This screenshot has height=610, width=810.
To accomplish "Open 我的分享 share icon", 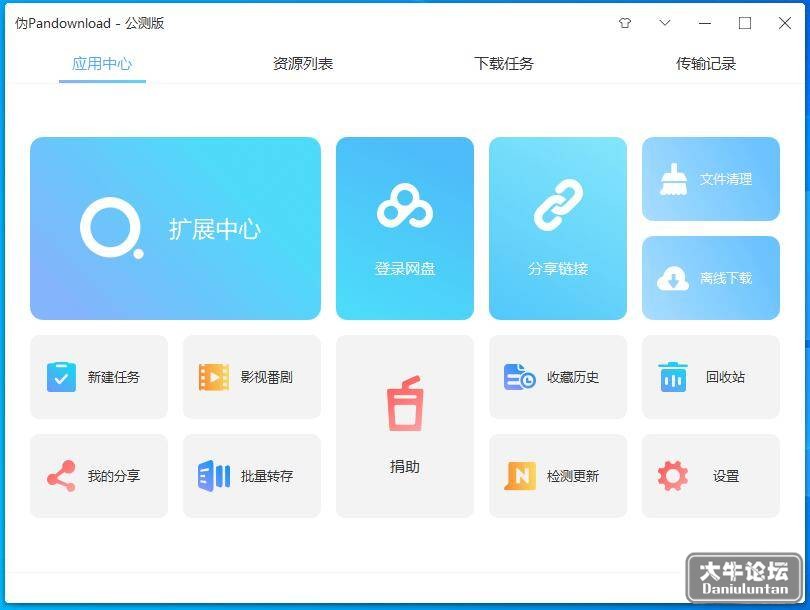I will click(61, 476).
